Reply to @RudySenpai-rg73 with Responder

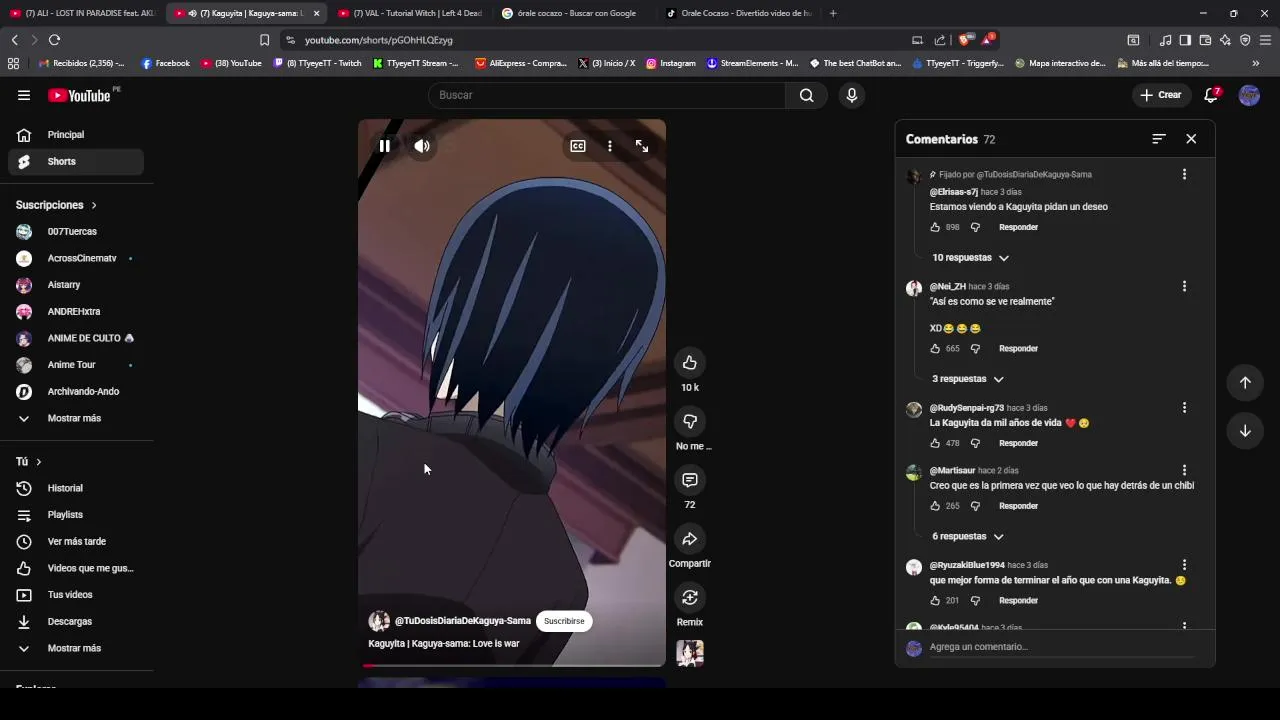[x=1018, y=443]
